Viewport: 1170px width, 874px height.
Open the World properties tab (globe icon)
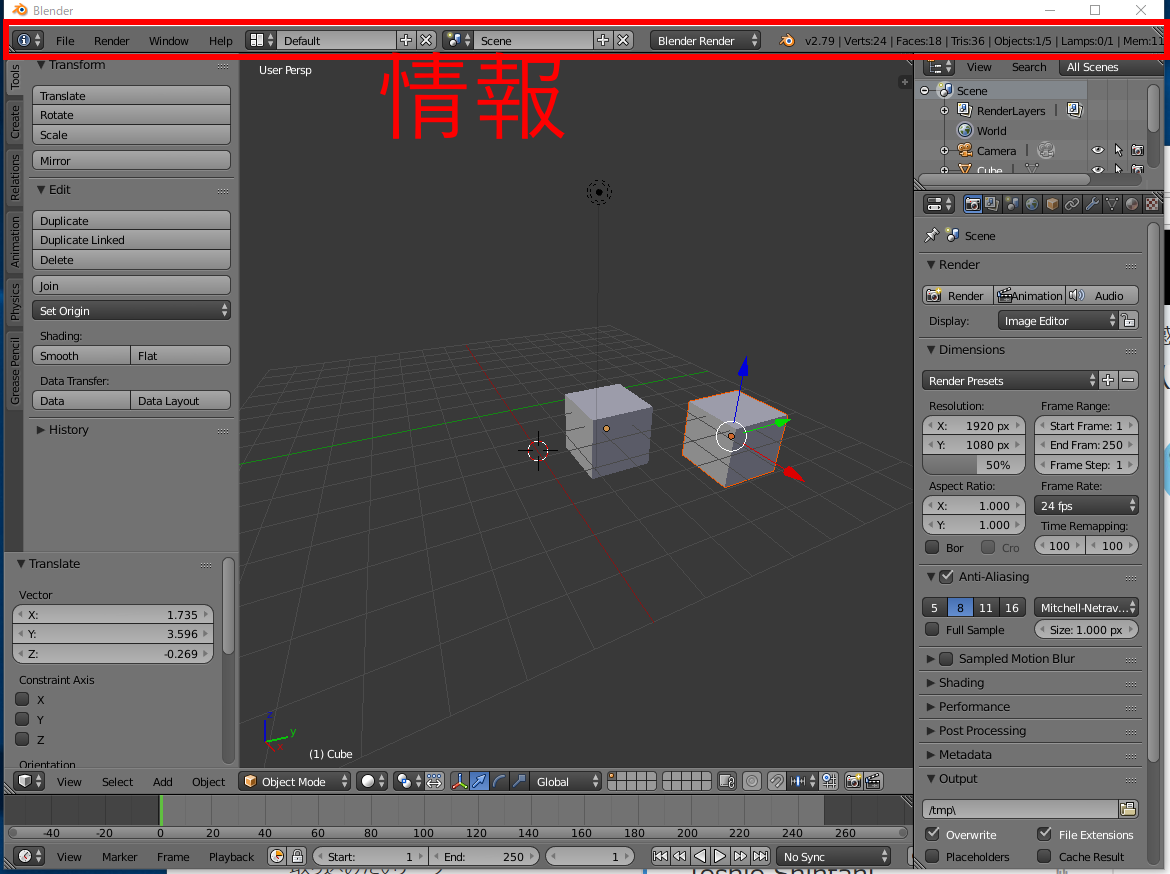(x=1032, y=204)
